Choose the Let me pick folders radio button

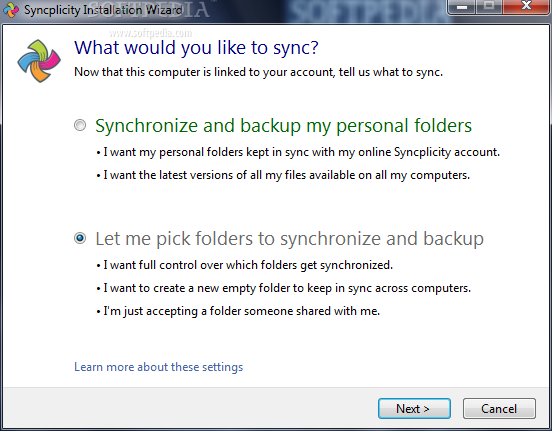point(80,238)
